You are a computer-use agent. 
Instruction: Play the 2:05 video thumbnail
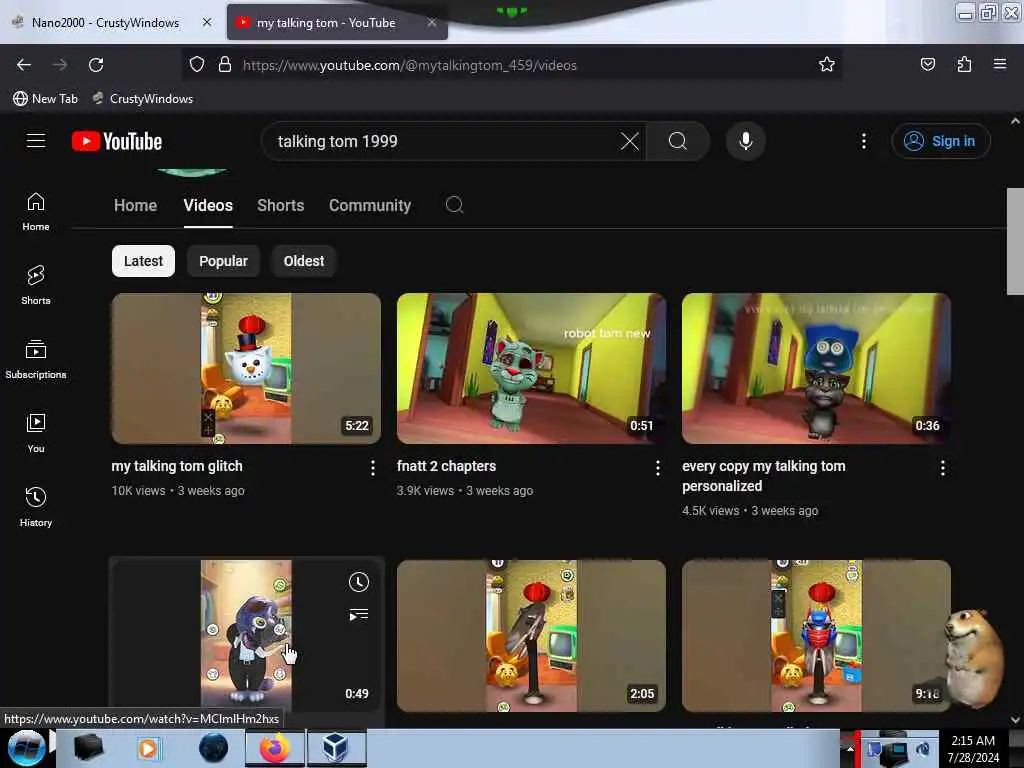tap(531, 636)
